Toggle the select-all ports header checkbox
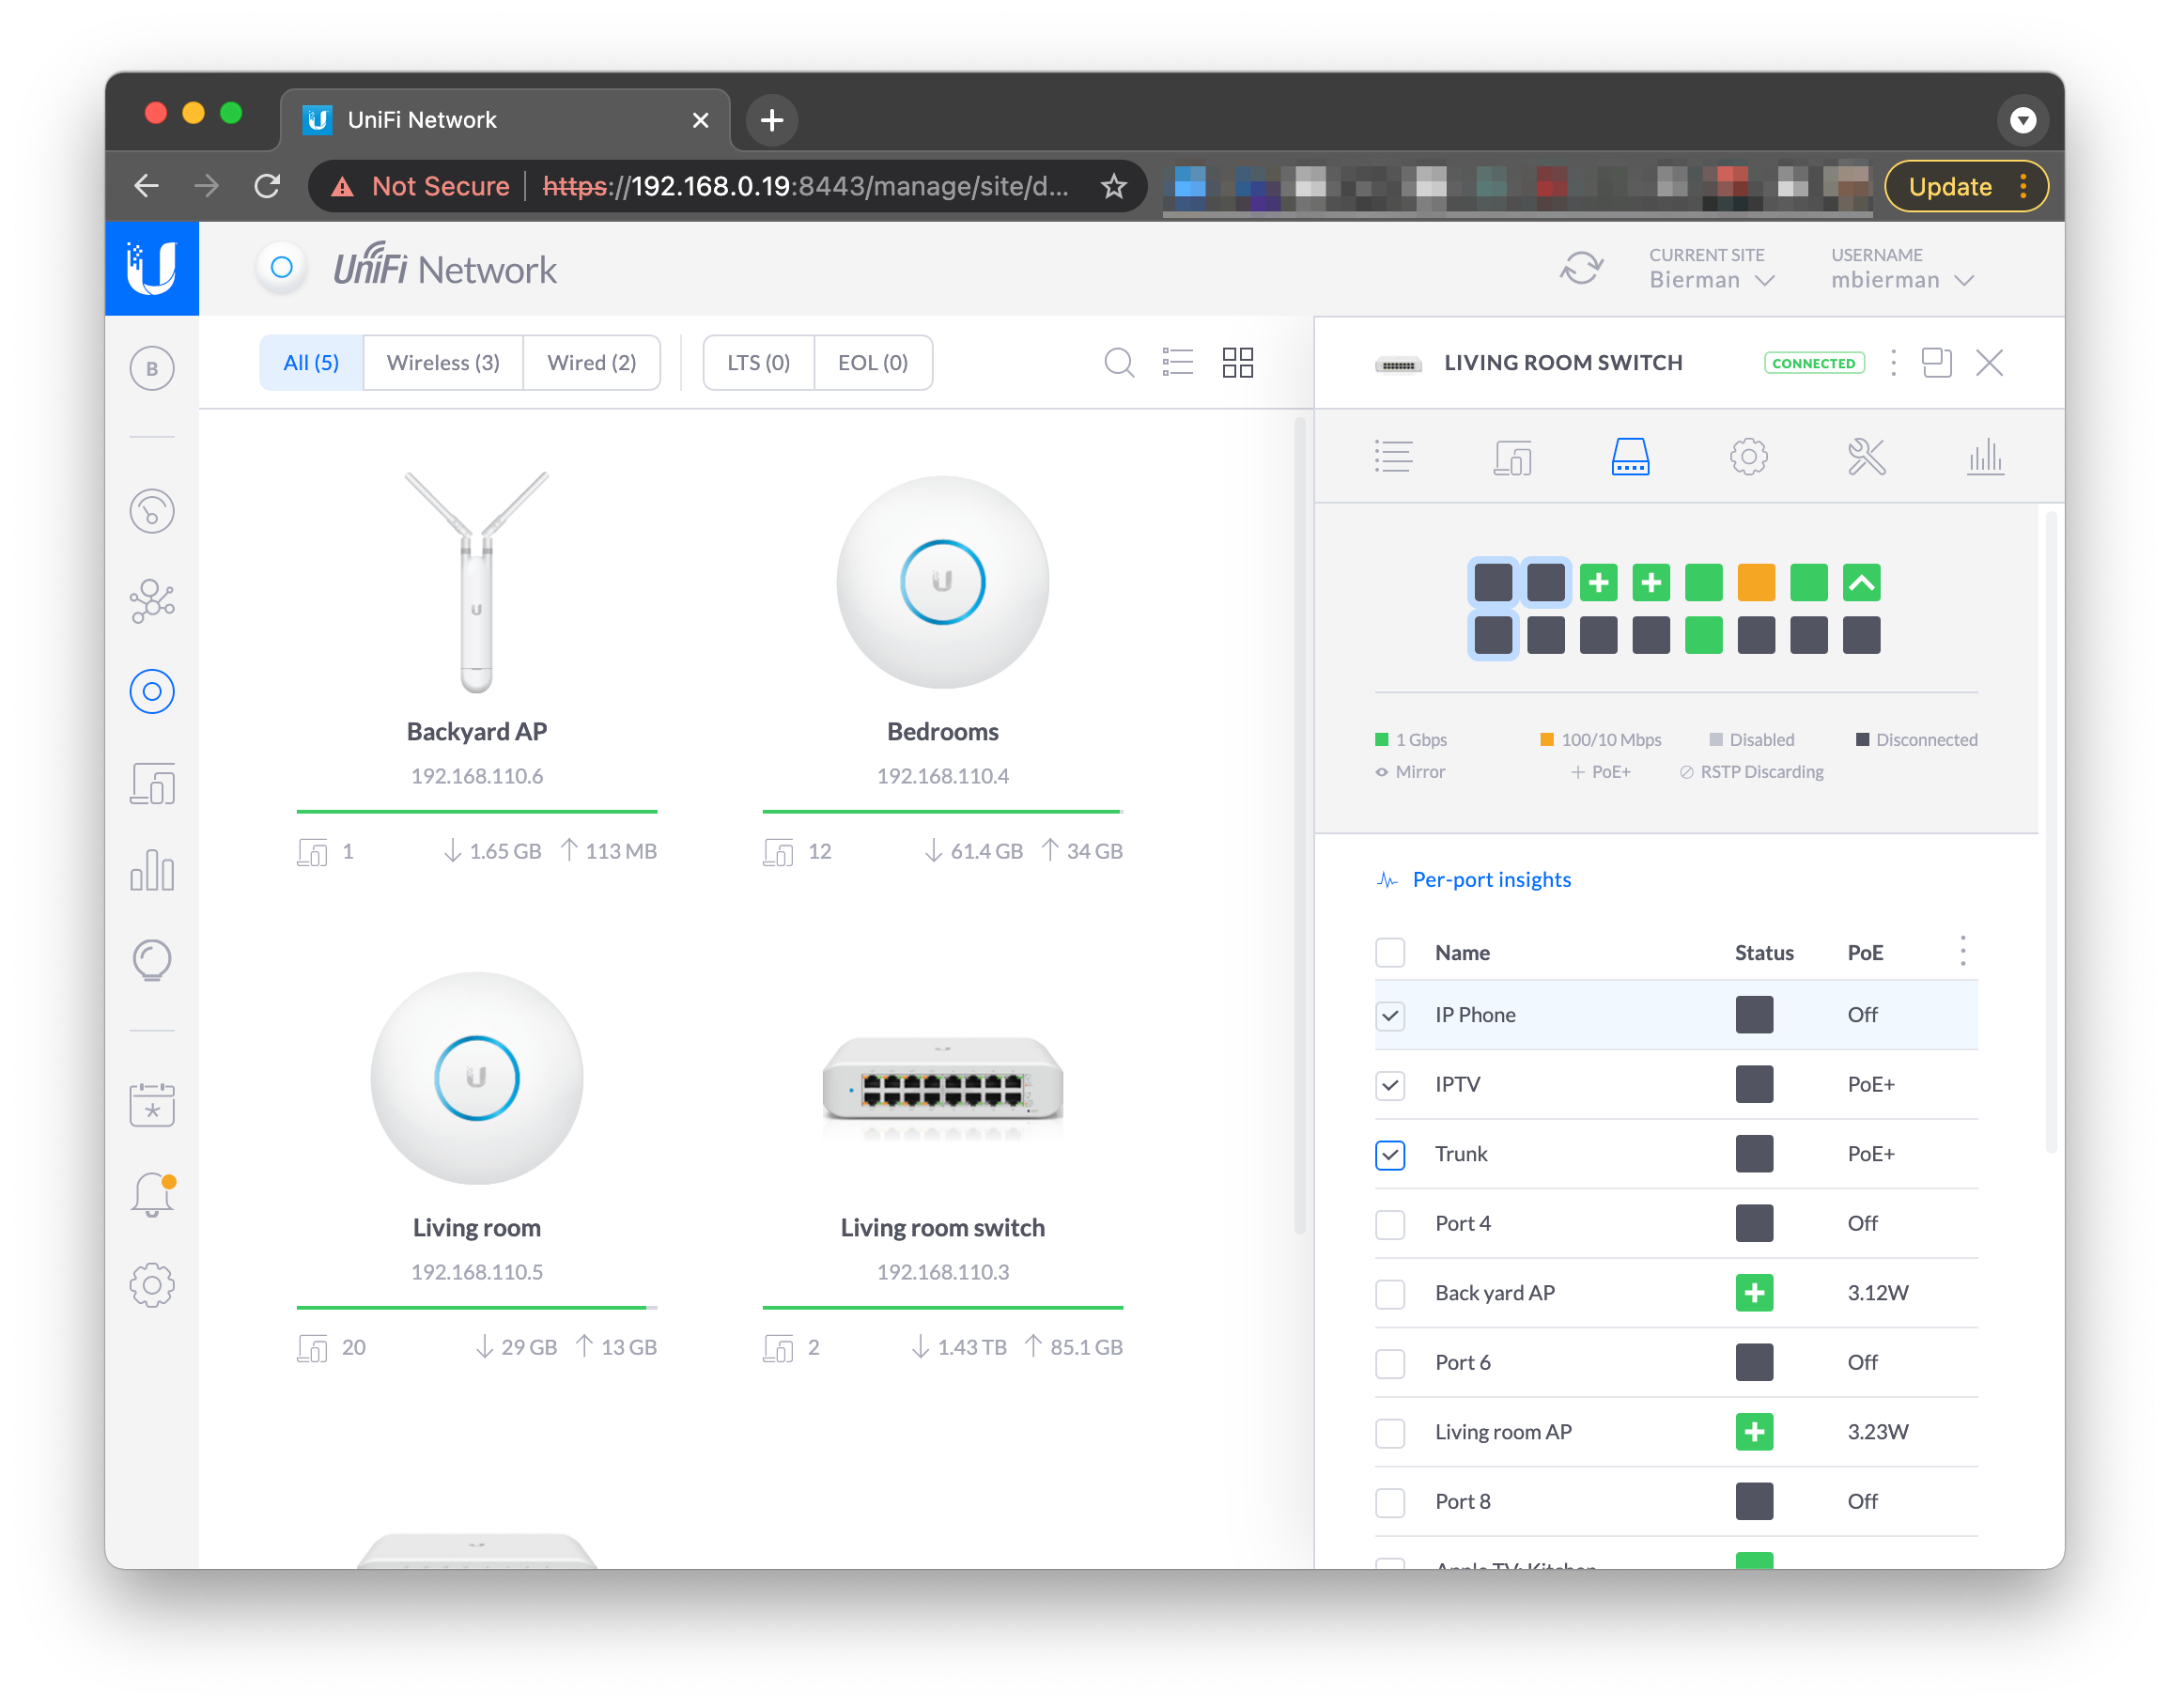The image size is (2170, 1708). pos(1390,953)
